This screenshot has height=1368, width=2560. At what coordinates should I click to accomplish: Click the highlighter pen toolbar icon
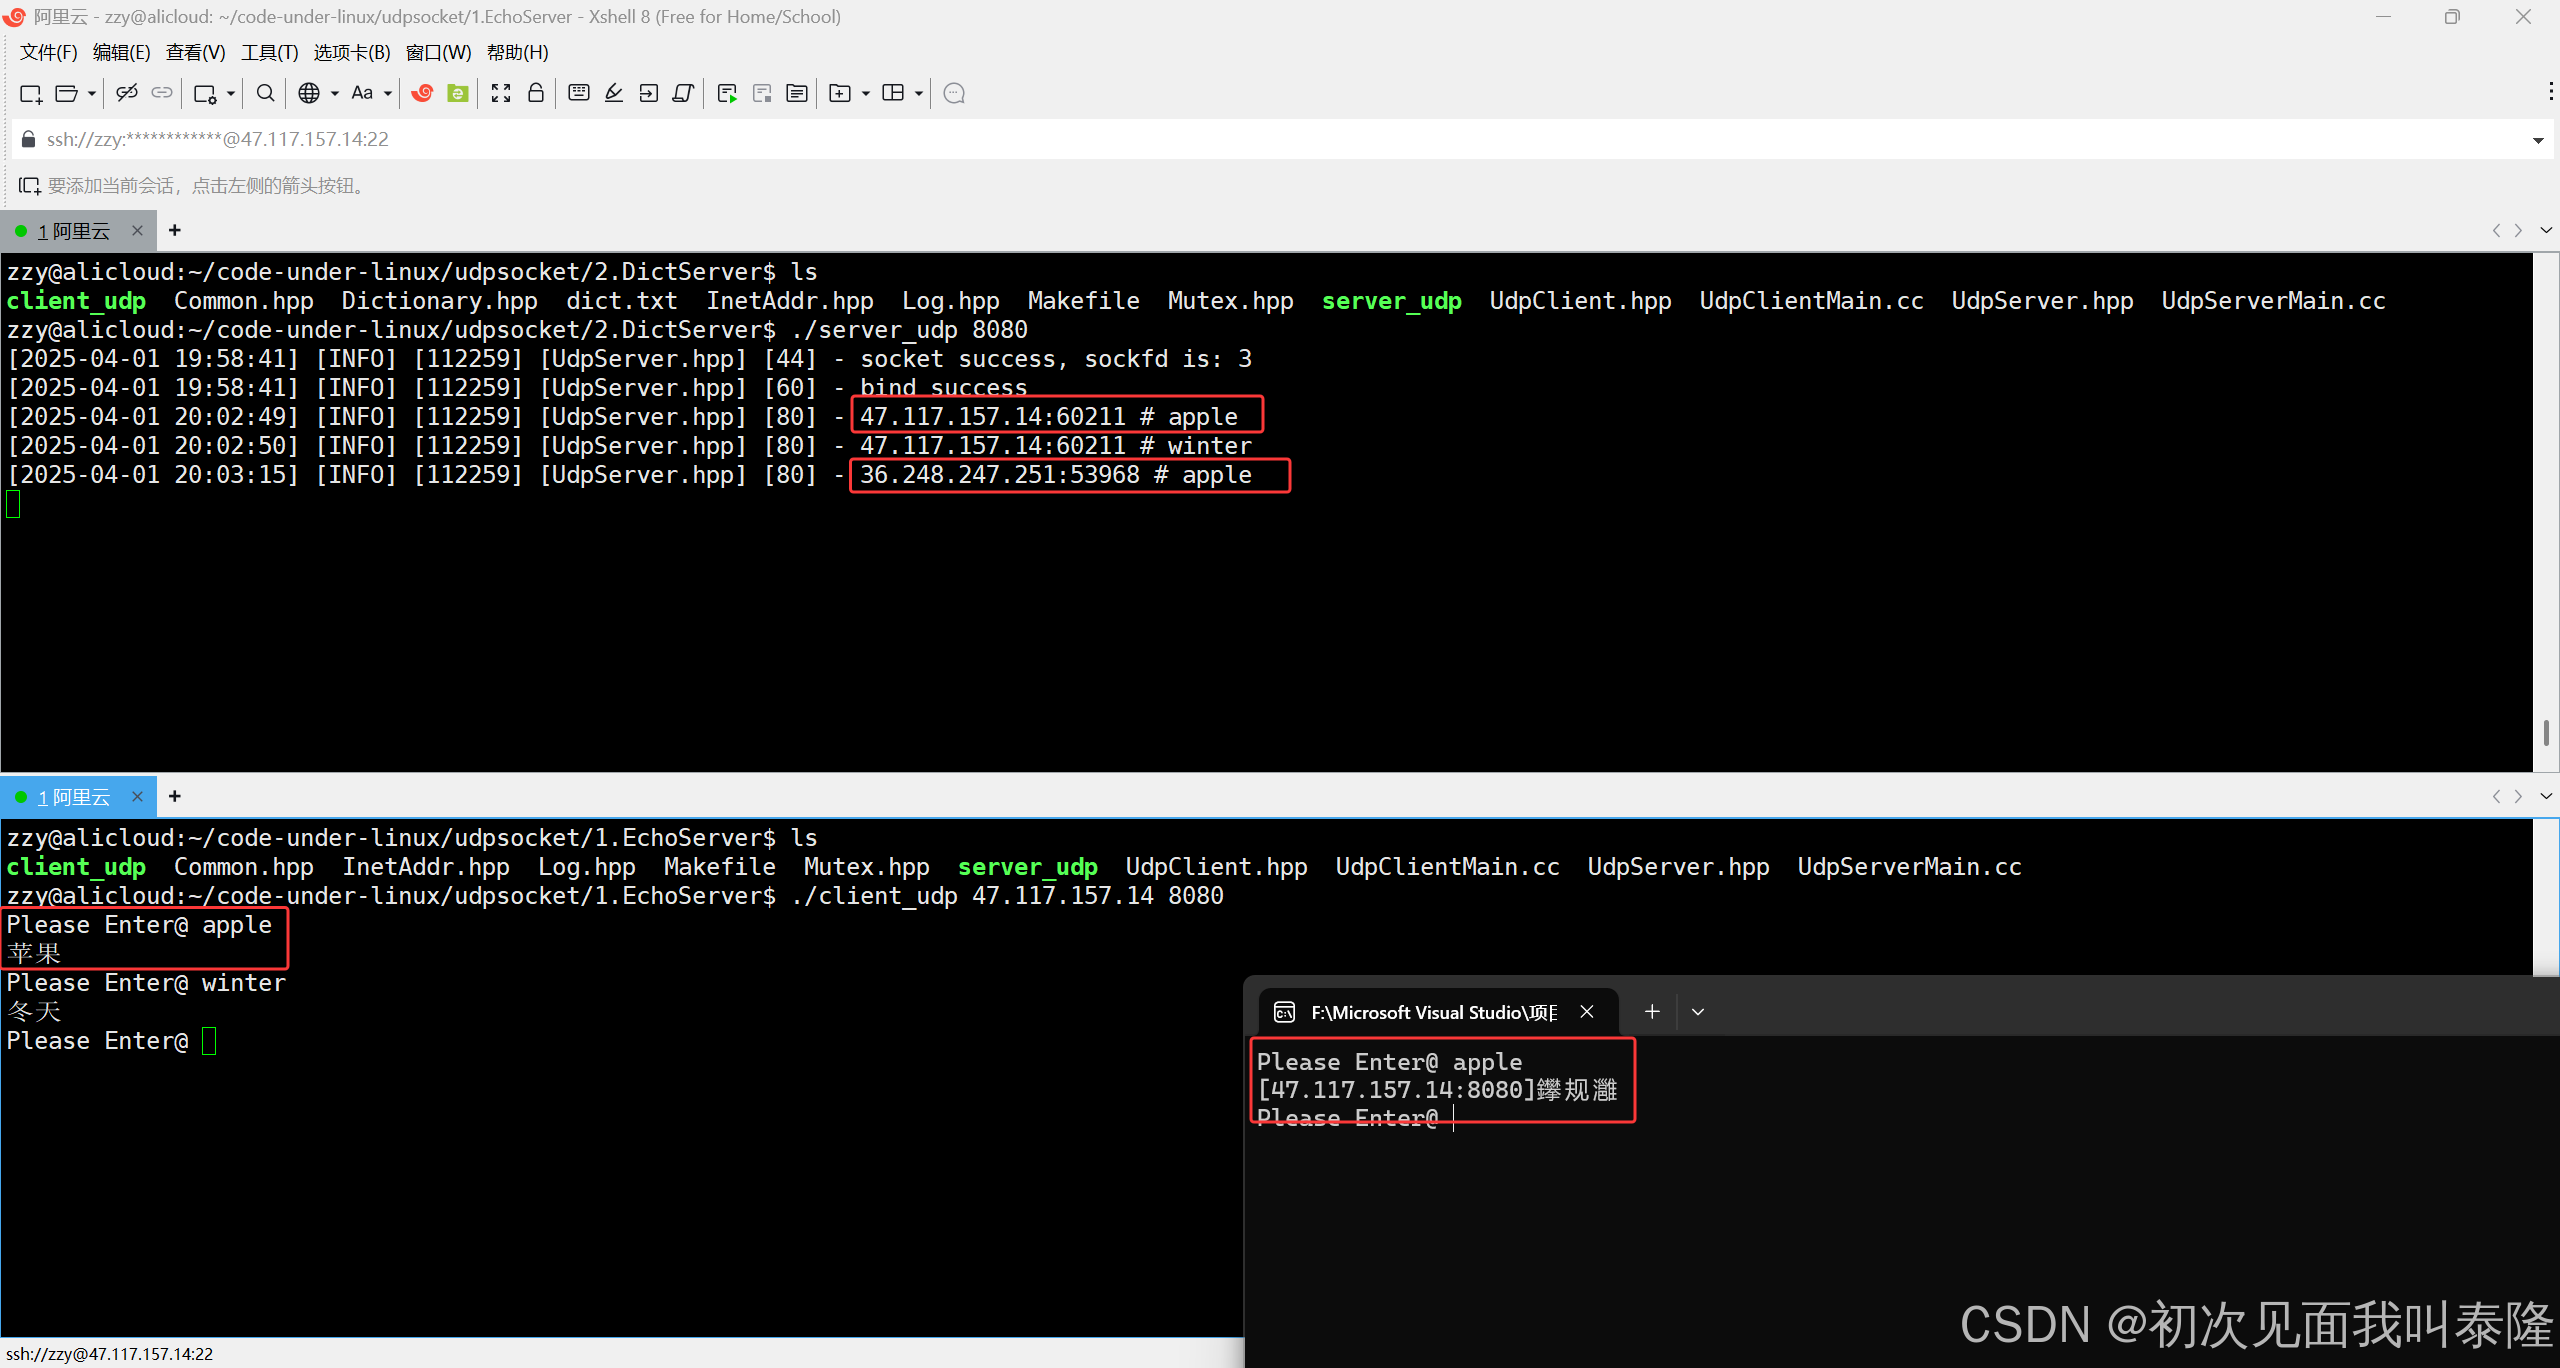[x=614, y=93]
